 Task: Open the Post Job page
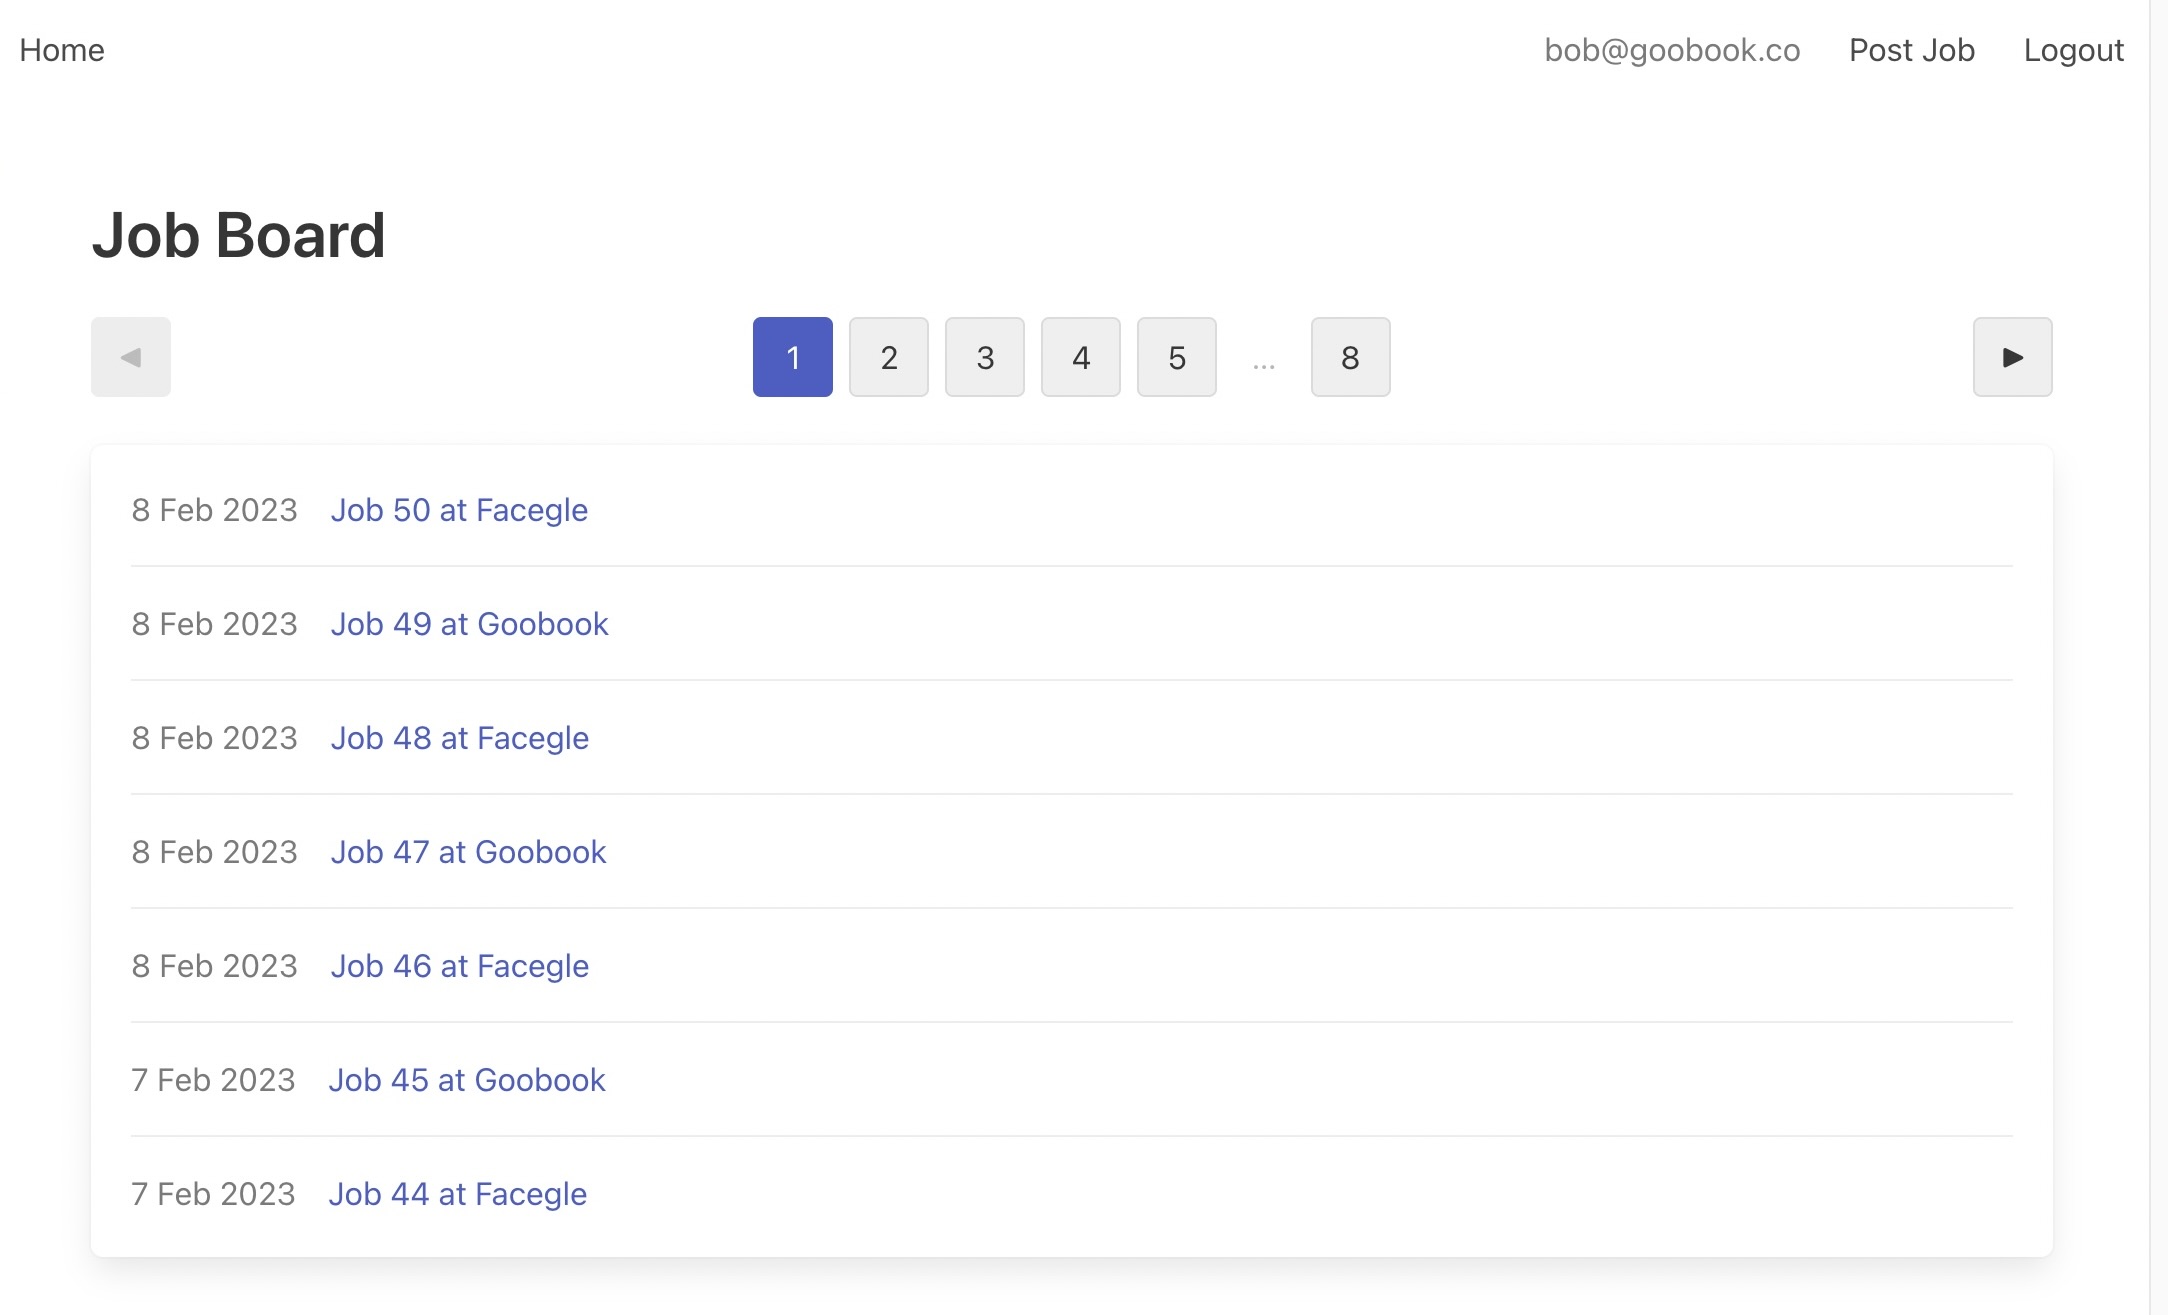pyautogui.click(x=1911, y=50)
